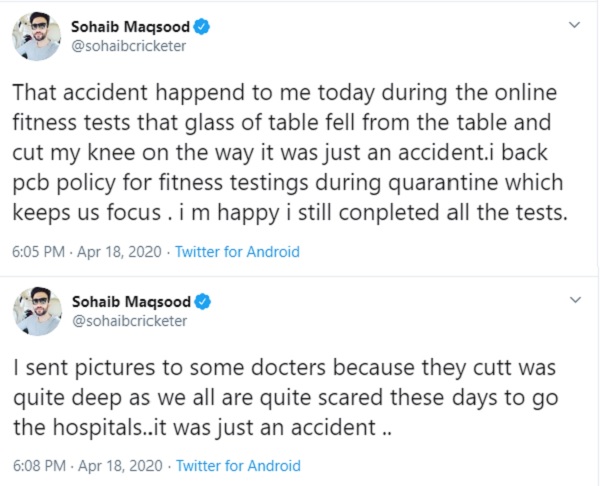The width and height of the screenshot is (600, 486).
Task: Open Twitter for Android link on the first tweet
Action: pyautogui.click(x=237, y=252)
